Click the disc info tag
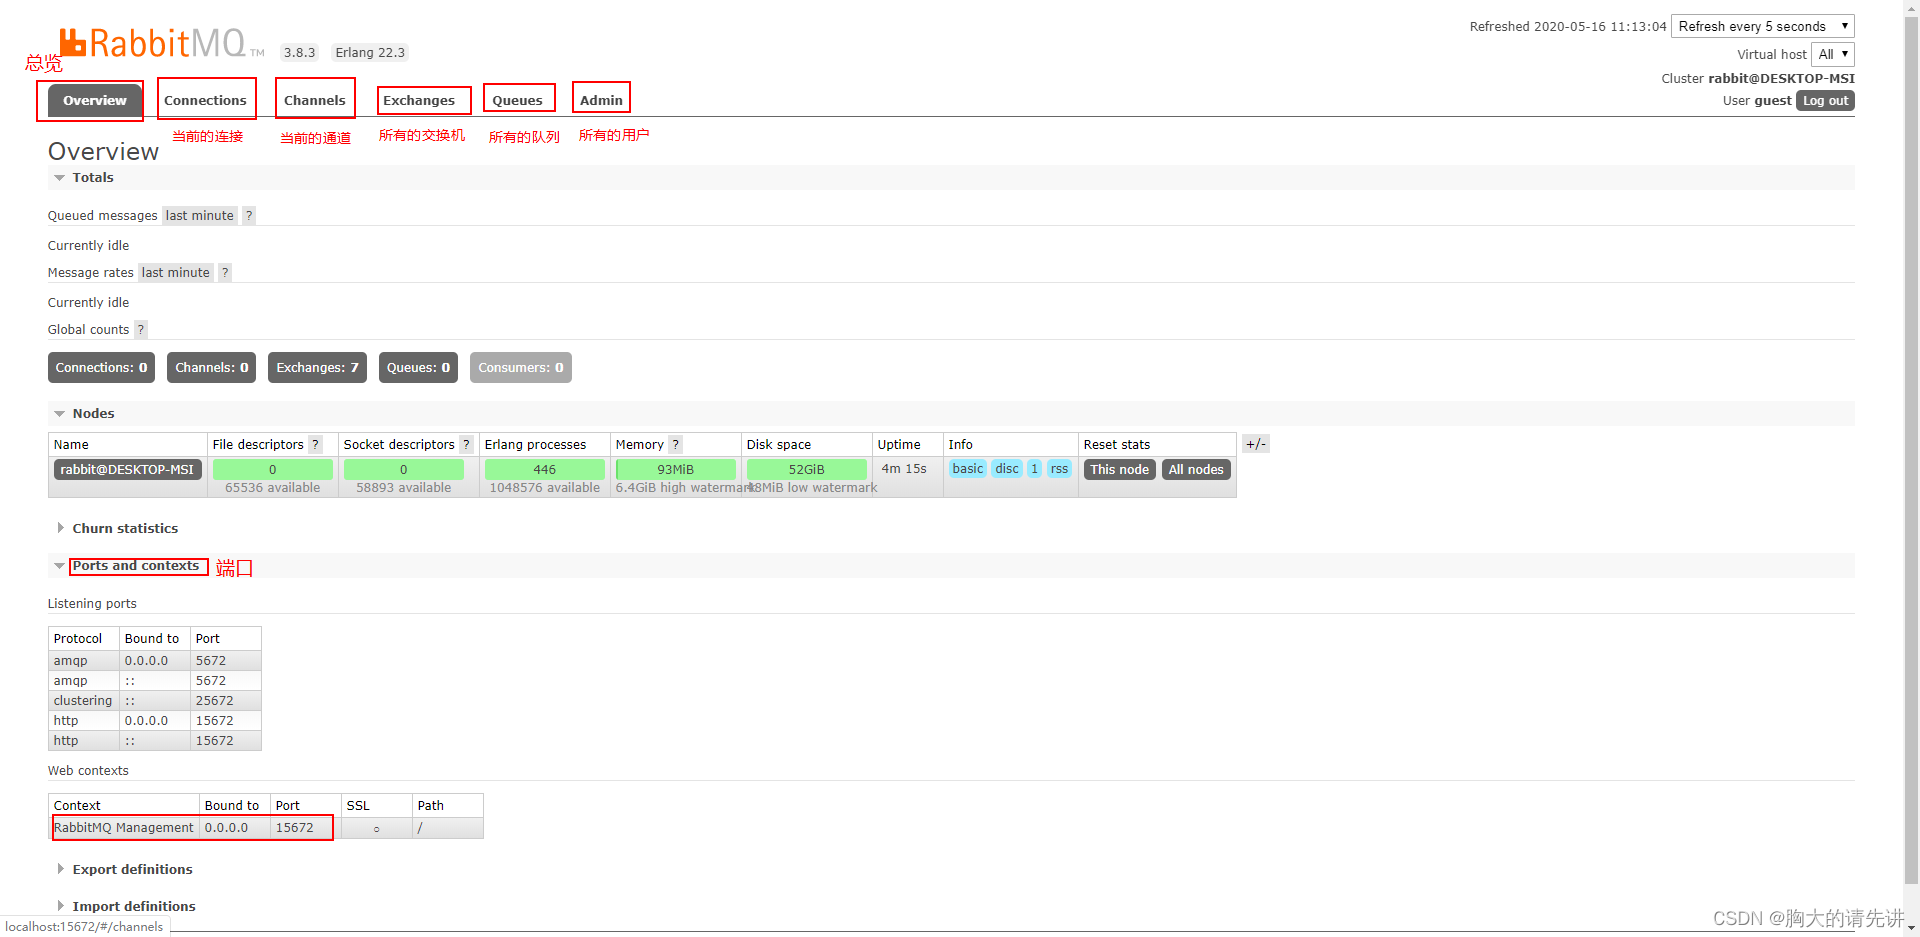The height and width of the screenshot is (937, 1920). tap(1007, 468)
